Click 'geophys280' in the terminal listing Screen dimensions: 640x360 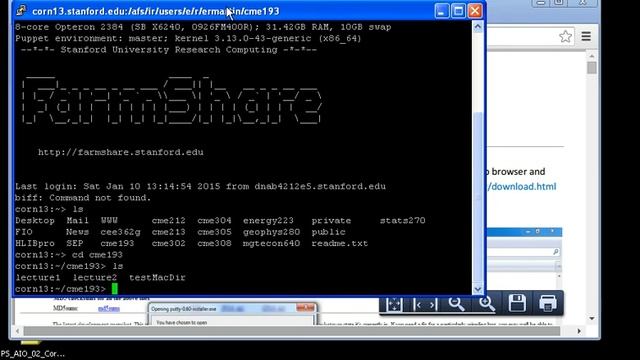coord(271,232)
